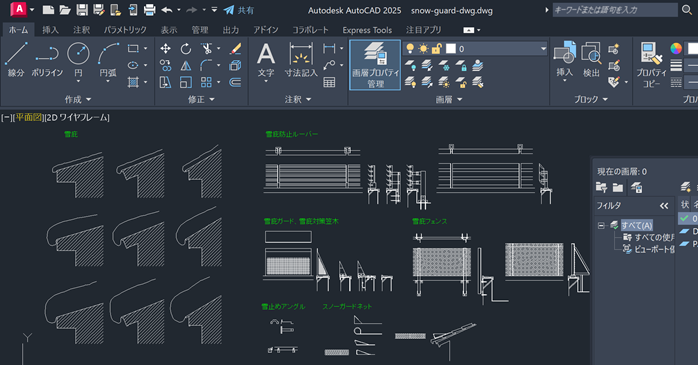Insert a table via the table icon

pos(329,82)
